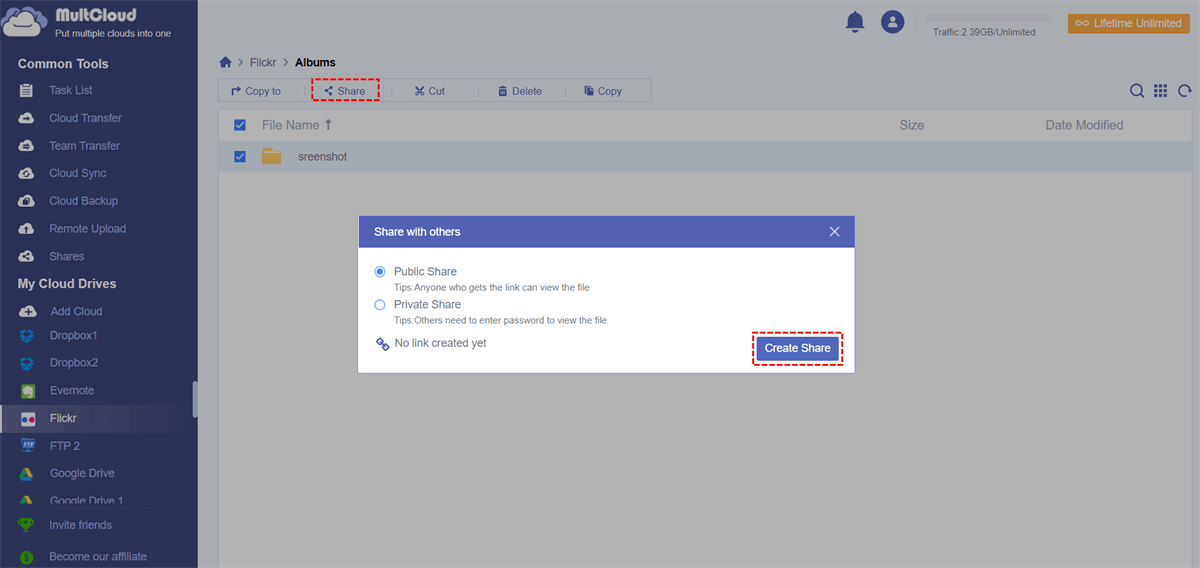Click the Date Modified column header
This screenshot has width=1200, height=568.
[1084, 125]
